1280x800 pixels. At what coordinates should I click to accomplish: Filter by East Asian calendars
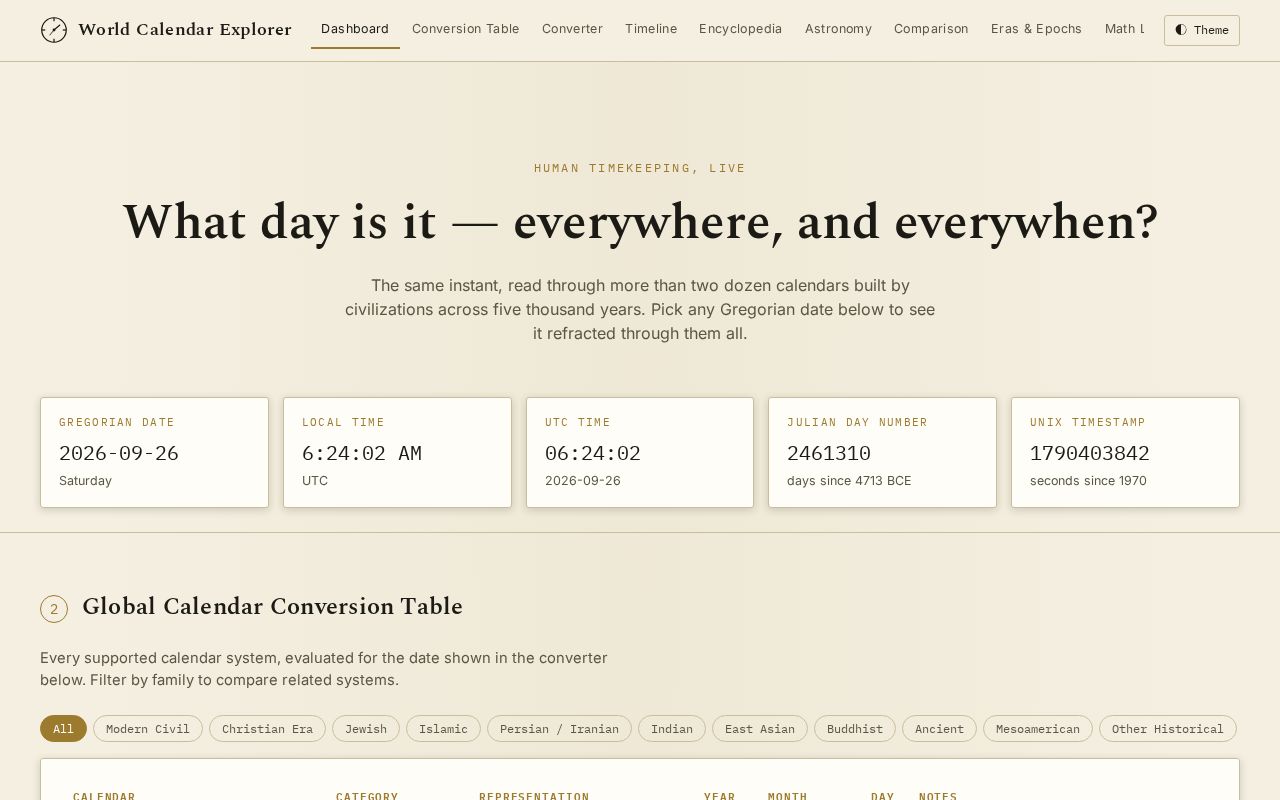click(760, 729)
